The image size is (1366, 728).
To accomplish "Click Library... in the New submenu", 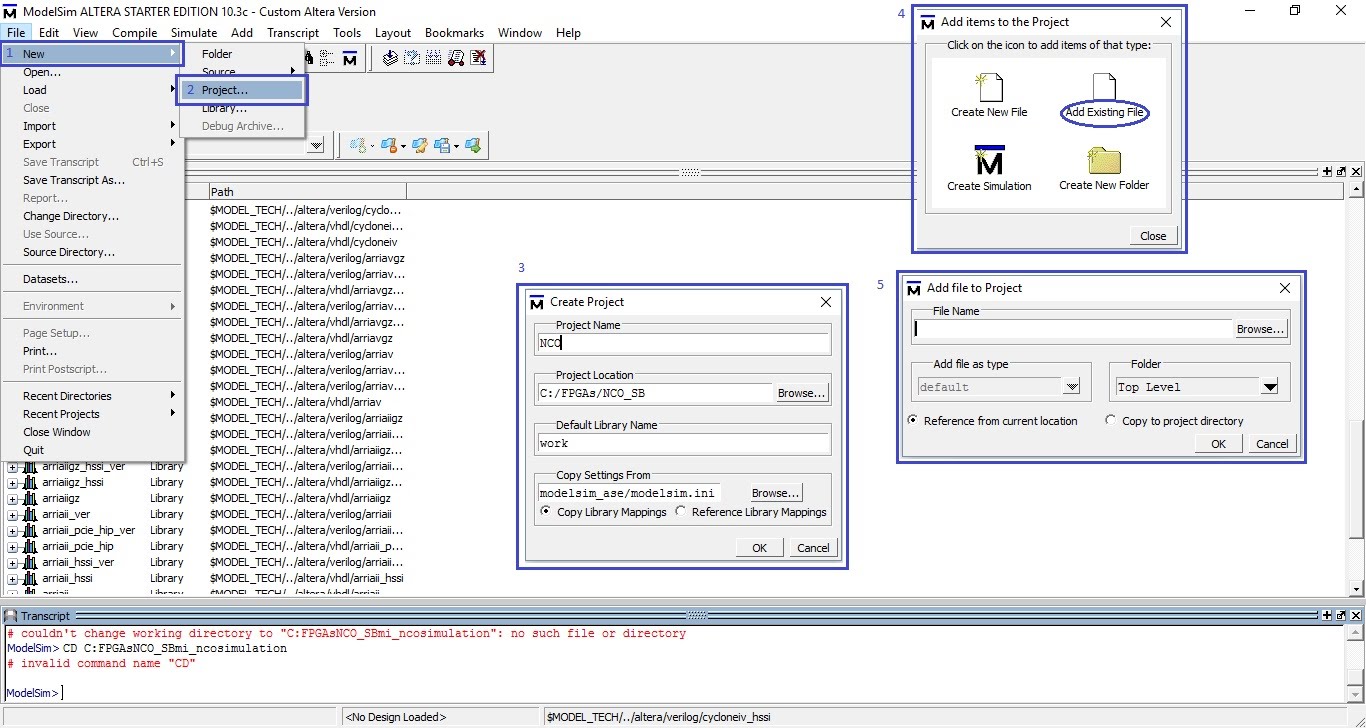I will [224, 108].
